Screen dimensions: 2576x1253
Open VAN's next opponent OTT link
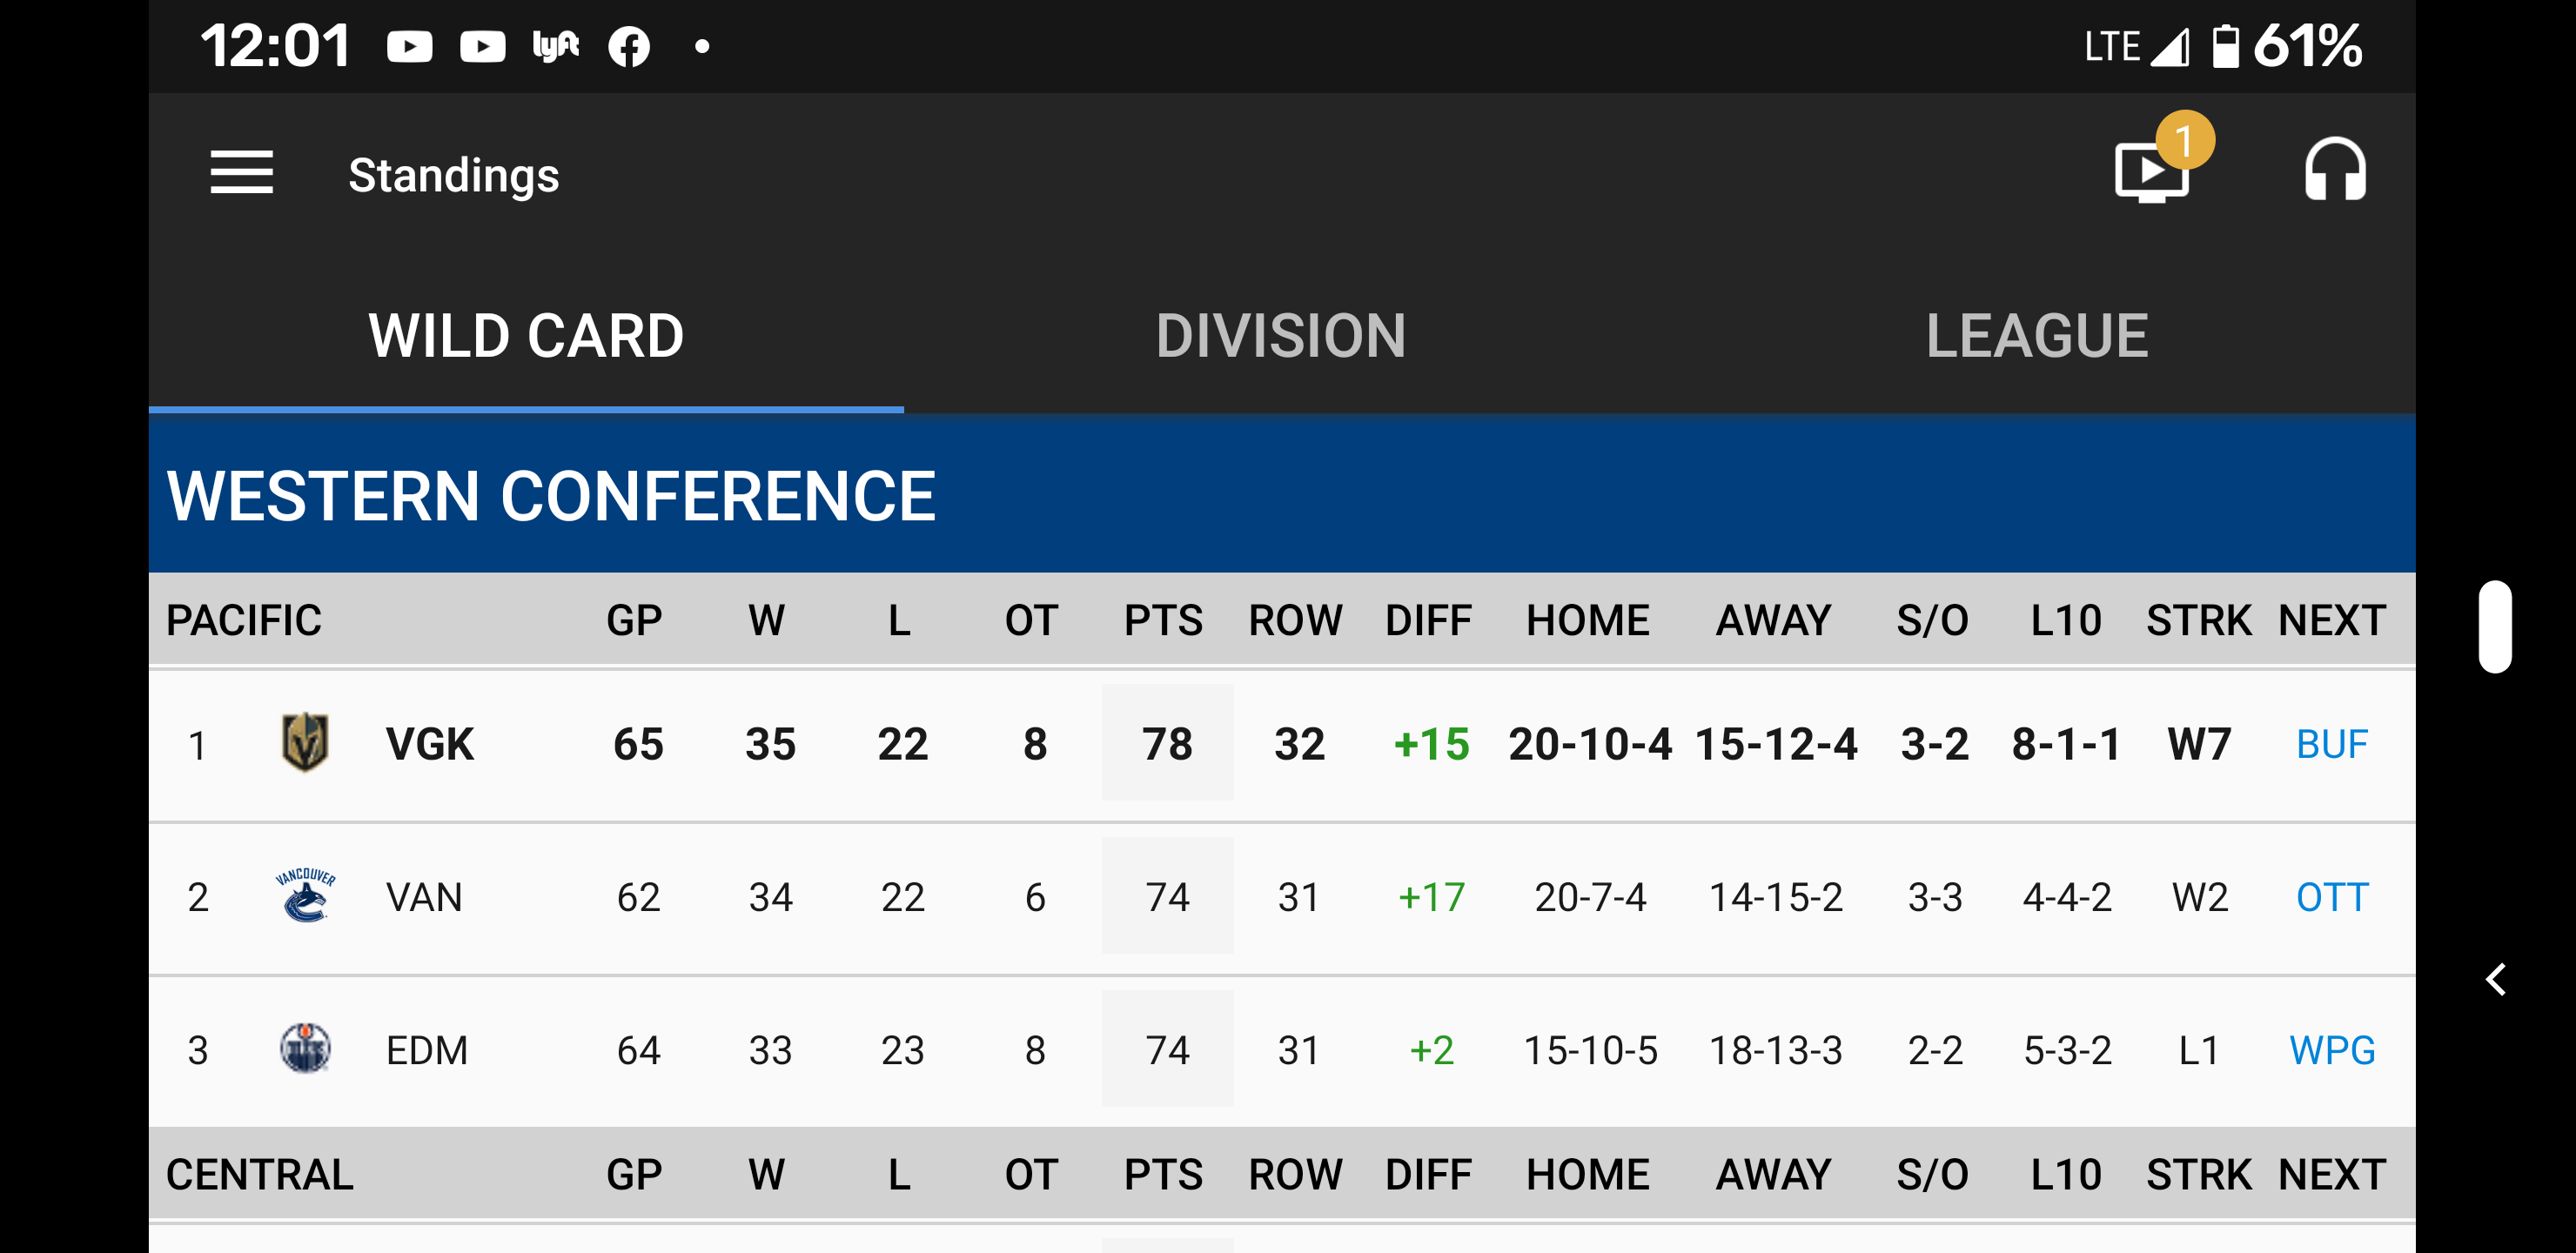point(2332,897)
